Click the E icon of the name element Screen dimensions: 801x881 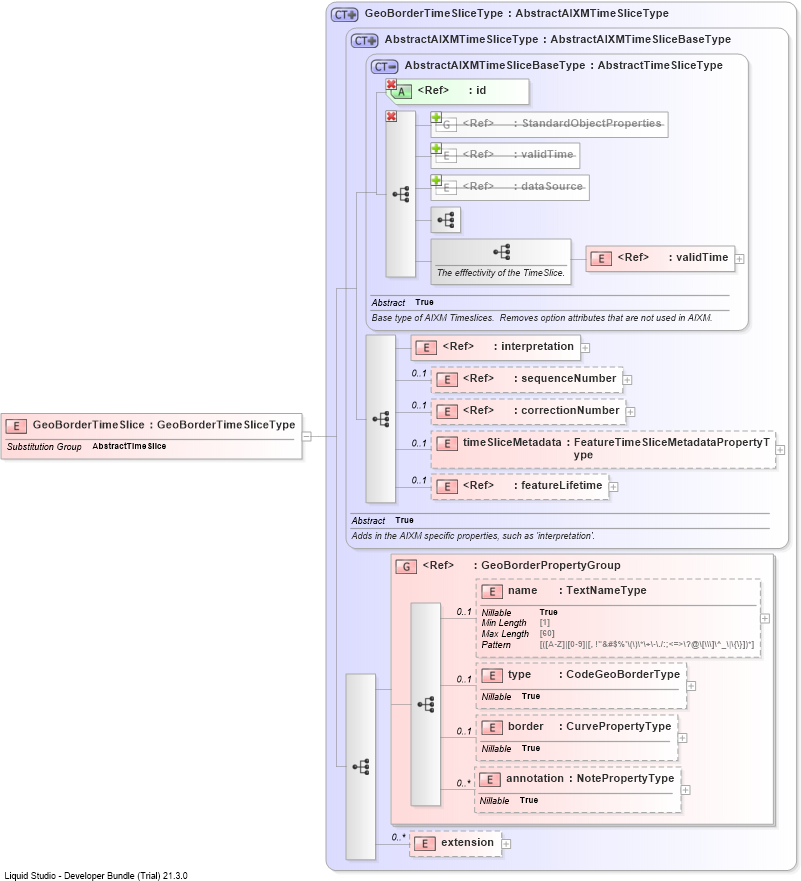[x=491, y=592]
